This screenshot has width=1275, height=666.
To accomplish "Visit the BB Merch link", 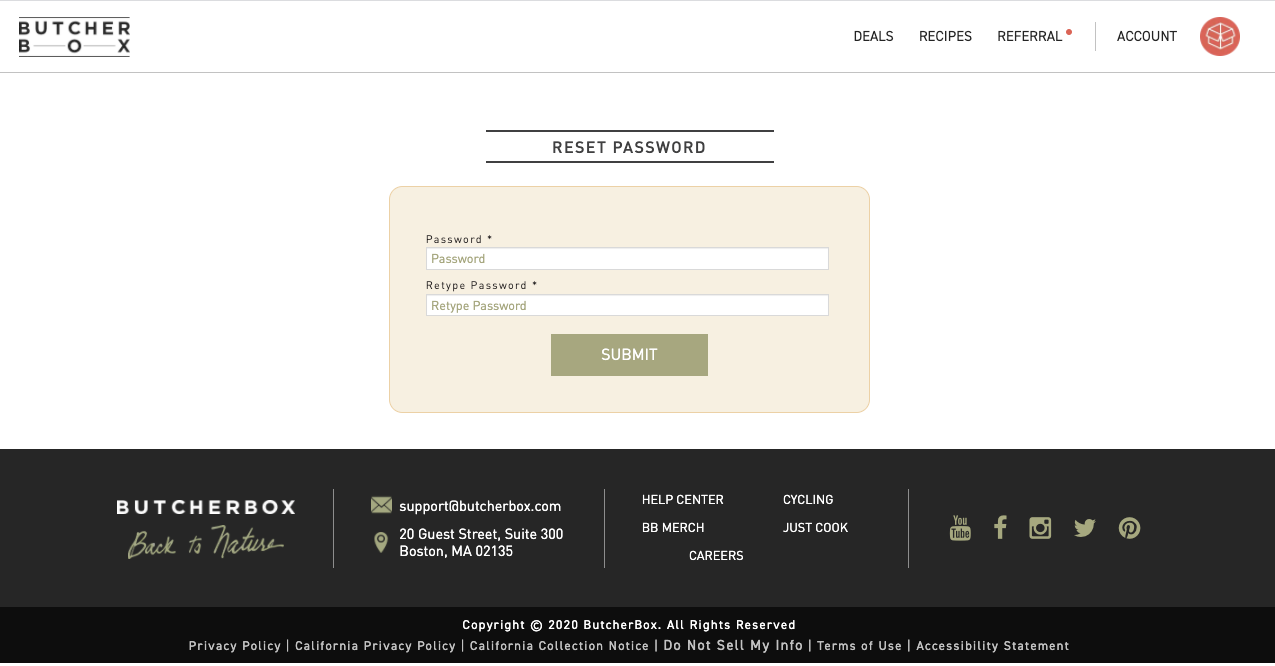I will (673, 528).
